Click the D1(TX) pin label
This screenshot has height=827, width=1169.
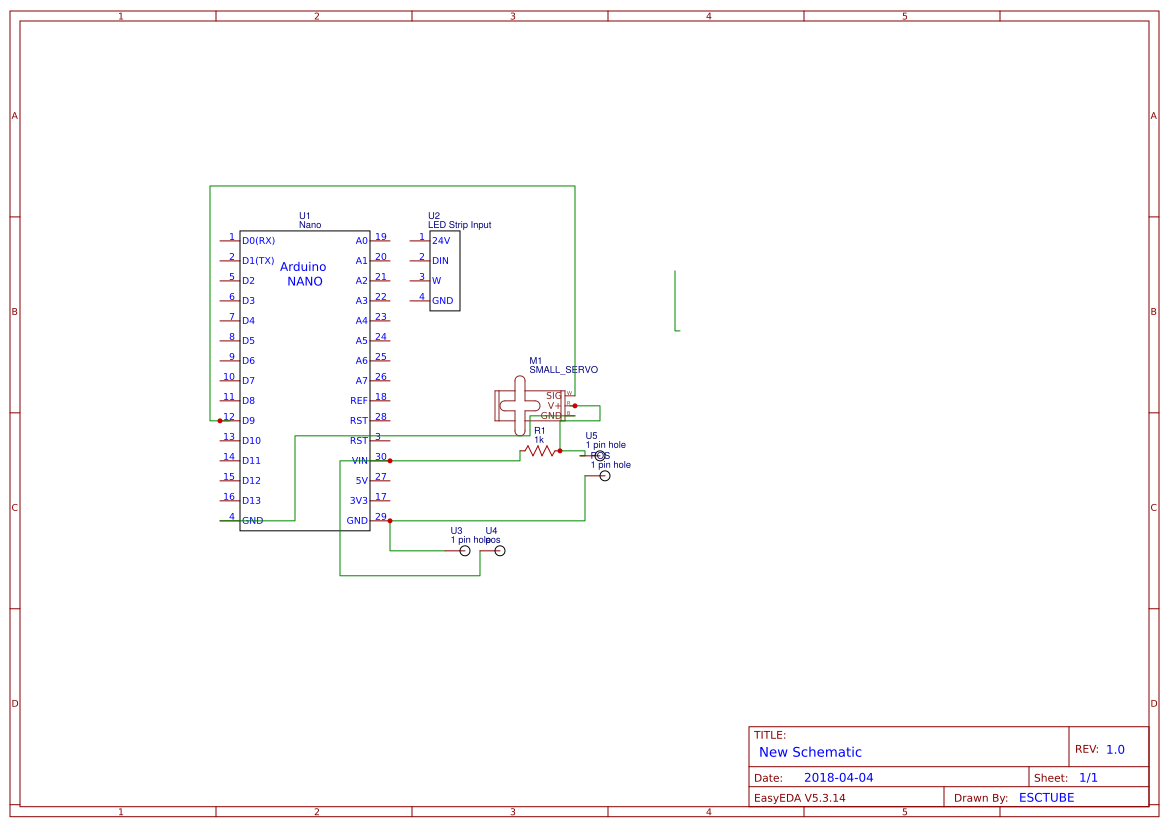(259, 259)
